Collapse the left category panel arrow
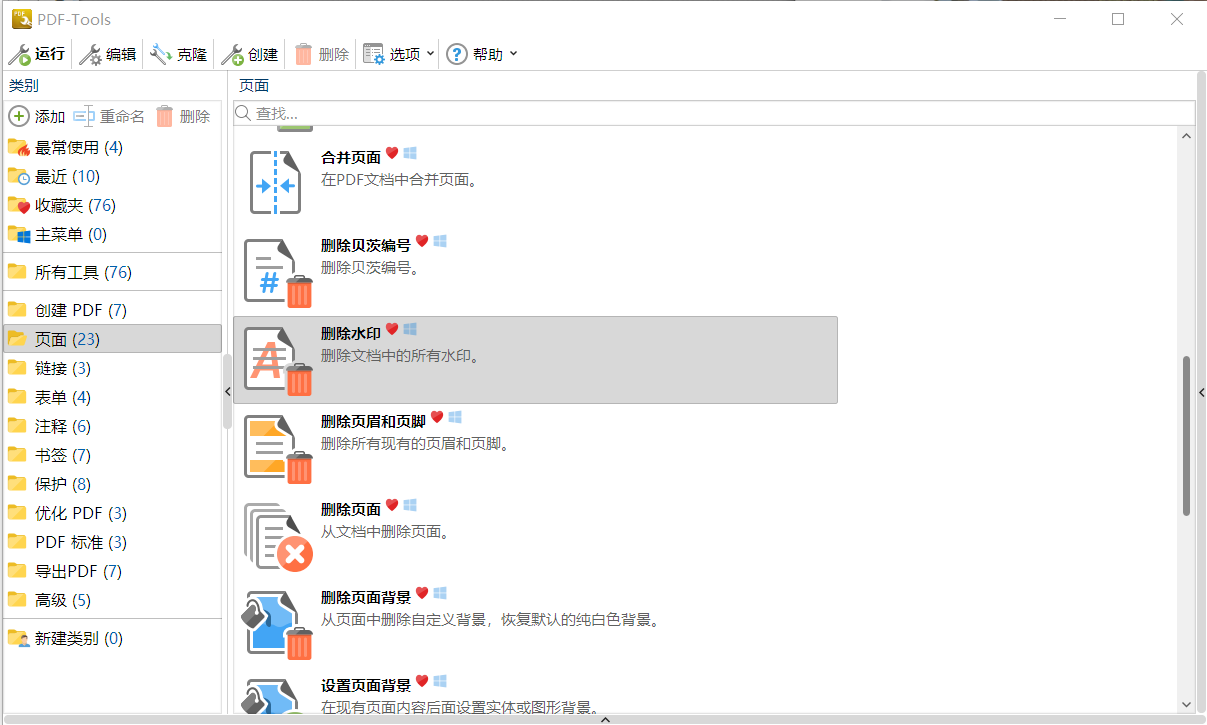This screenshot has width=1207, height=725. point(227,391)
